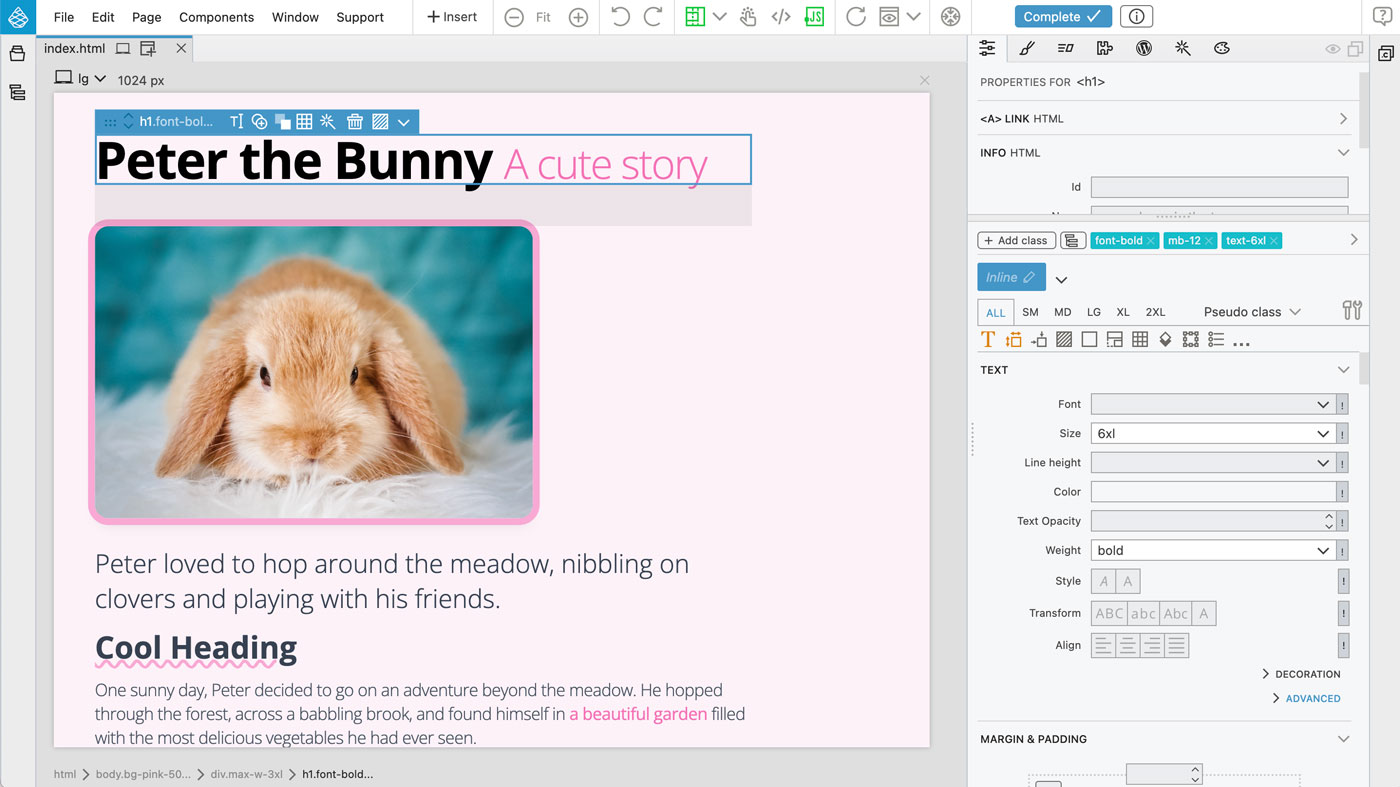This screenshot has width=1400, height=787.
Task: Click the paintbrush style icon in the panel tabs
Action: pyautogui.click(x=1026, y=48)
